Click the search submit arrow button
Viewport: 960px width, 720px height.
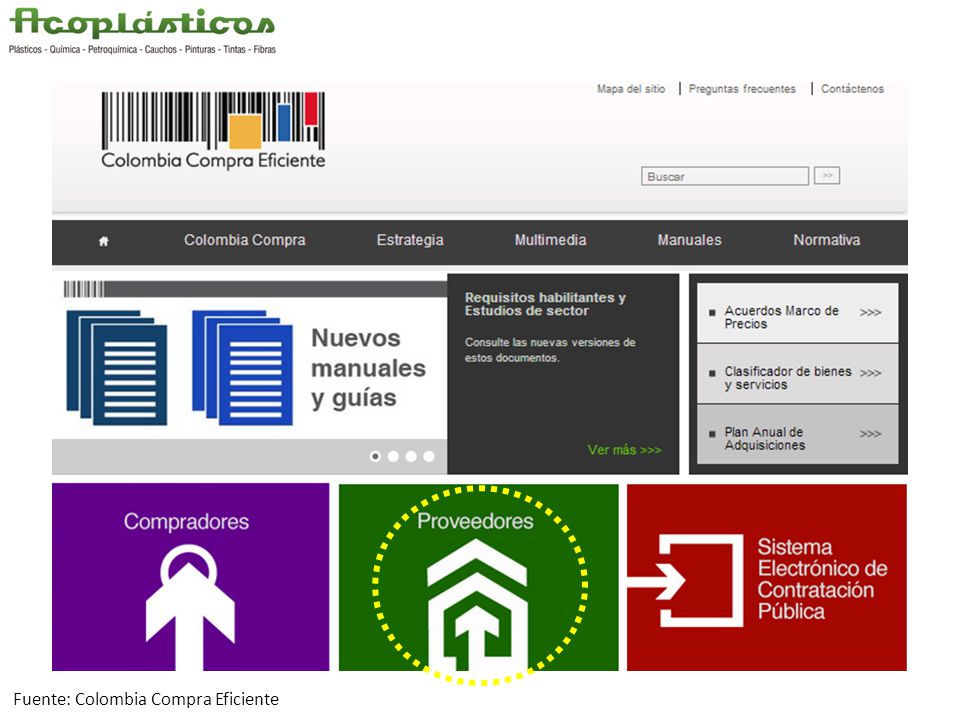pyautogui.click(x=827, y=176)
